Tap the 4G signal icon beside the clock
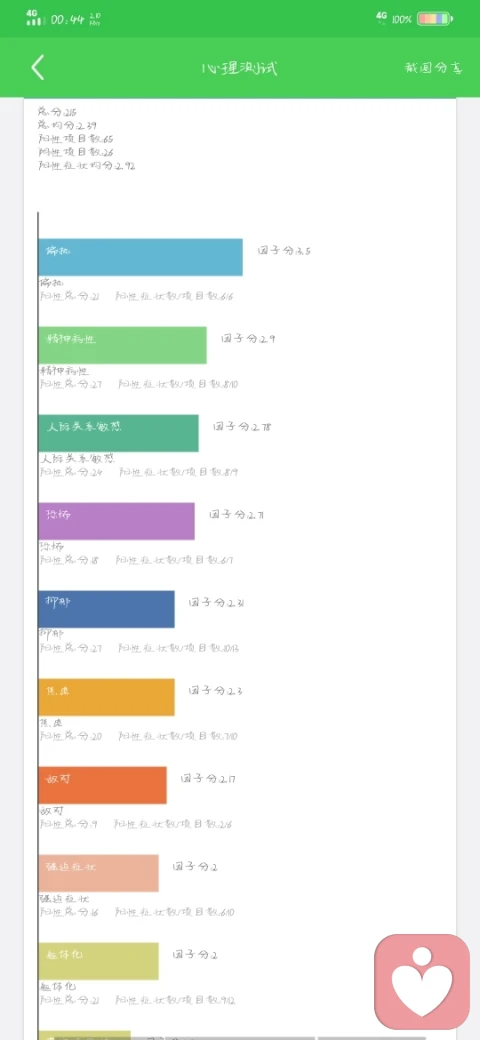 click(x=34, y=18)
